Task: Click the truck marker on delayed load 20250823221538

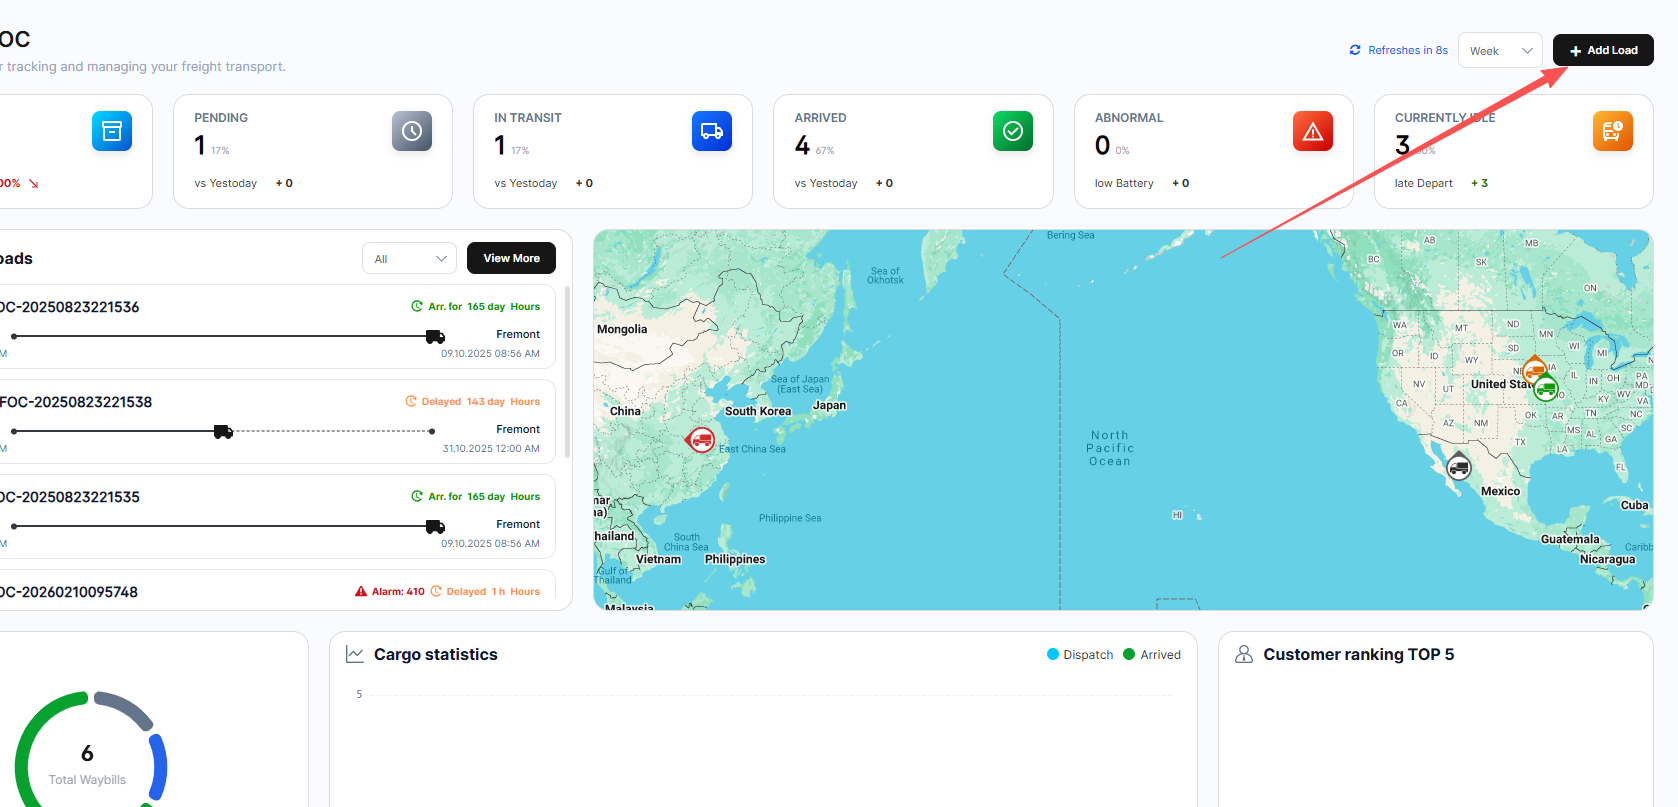Action: point(223,432)
